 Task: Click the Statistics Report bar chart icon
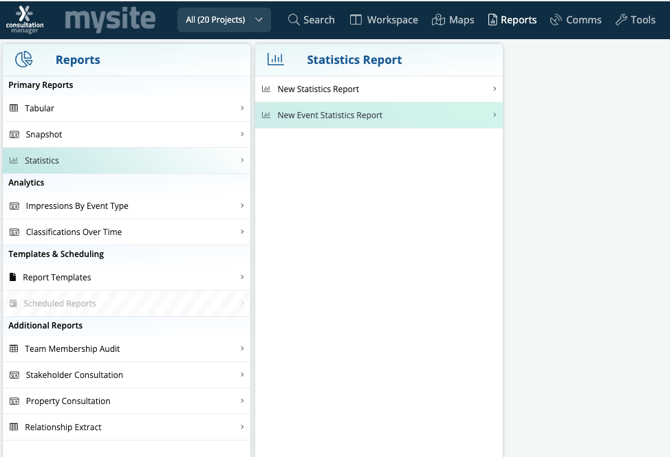click(275, 59)
